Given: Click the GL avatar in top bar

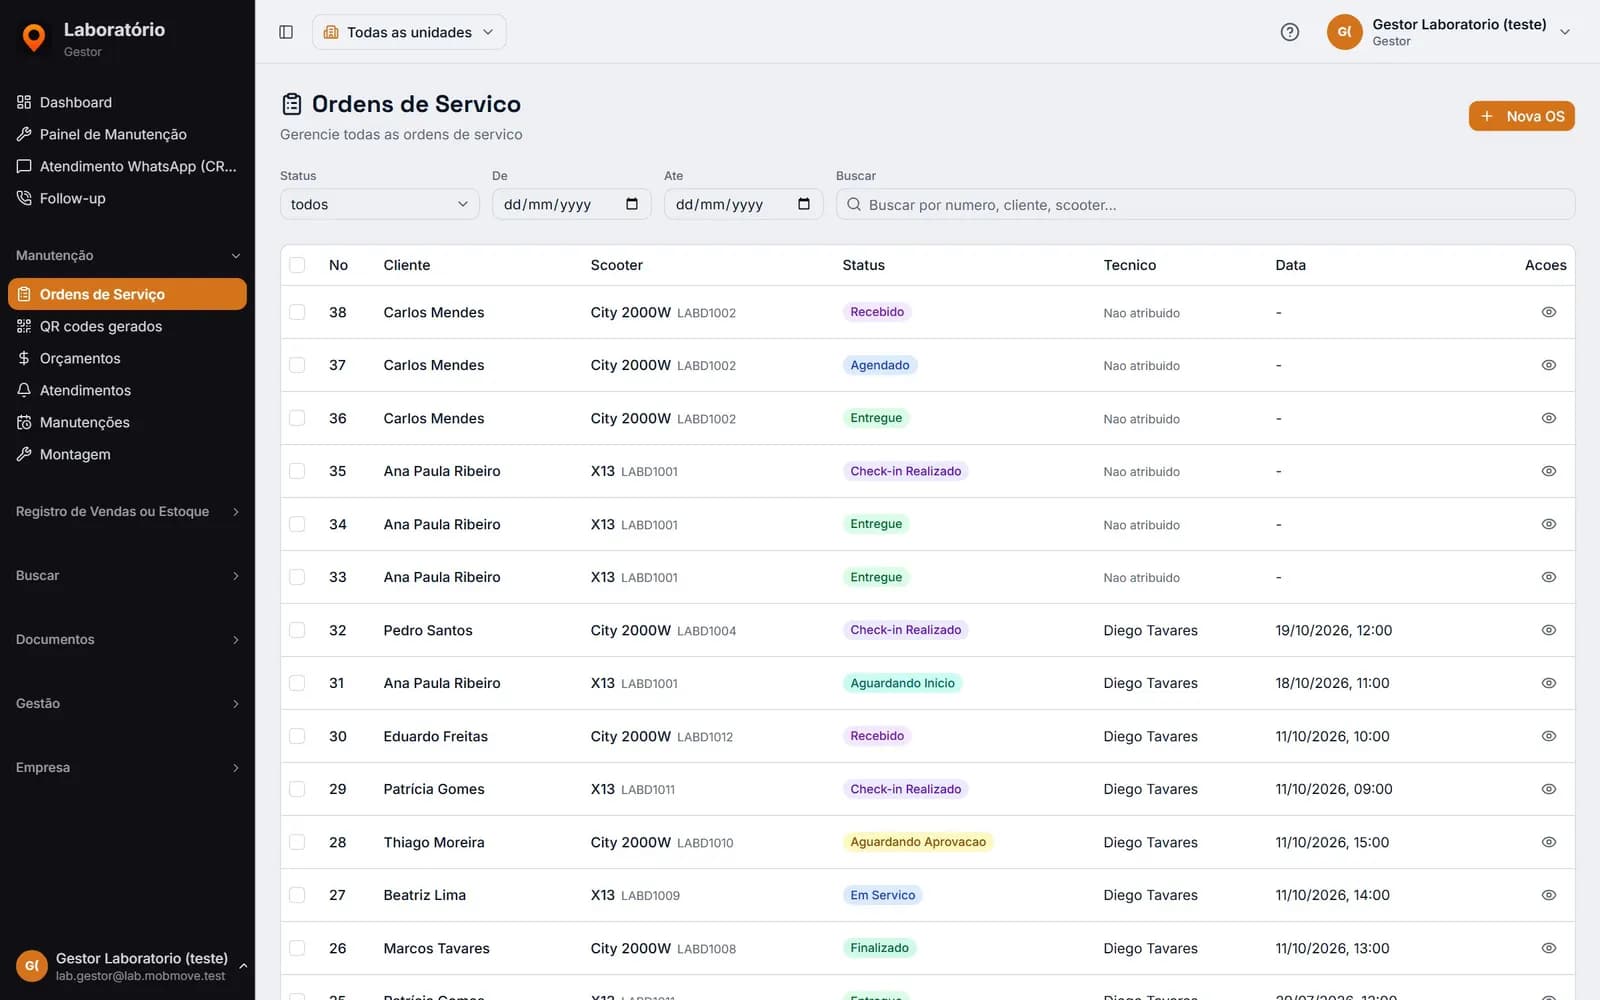Looking at the screenshot, I should (x=1344, y=32).
